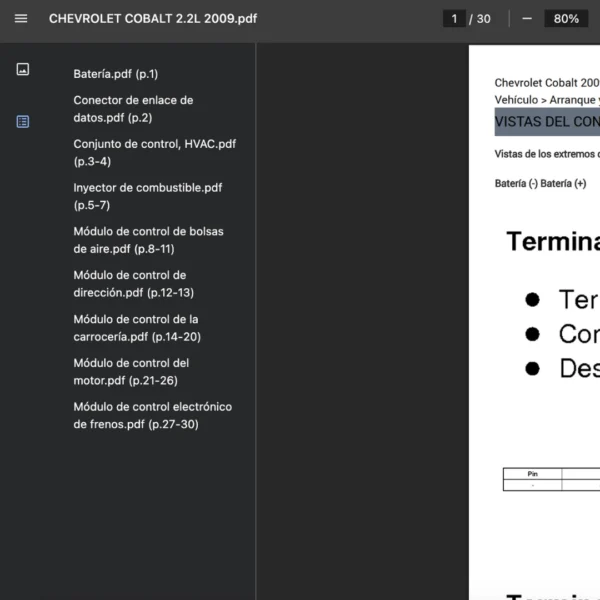Image resolution: width=600 pixels, height=600 pixels.
Task: Click the Batería (-) Batería (+) text
Action: click(540, 184)
